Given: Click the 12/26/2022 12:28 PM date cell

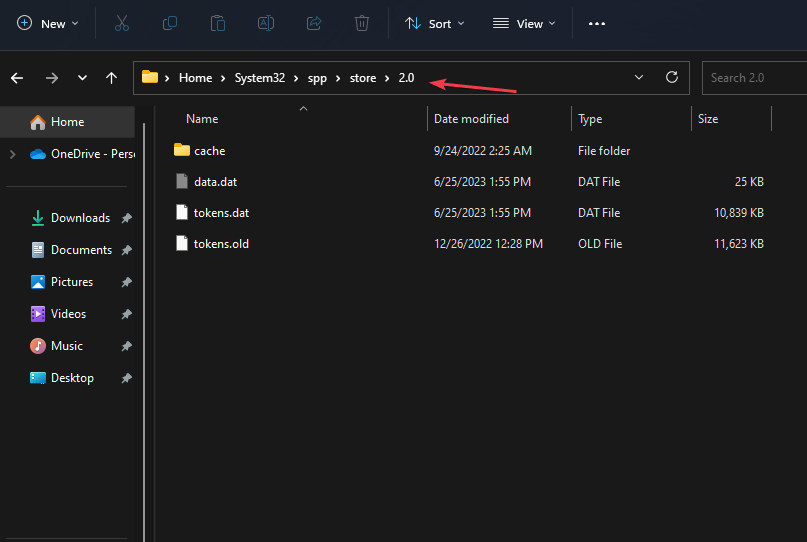Looking at the screenshot, I should pyautogui.click(x=488, y=243).
